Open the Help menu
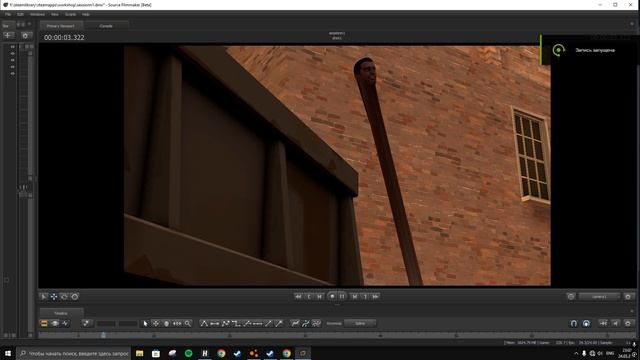640x360 pixels. point(86,14)
